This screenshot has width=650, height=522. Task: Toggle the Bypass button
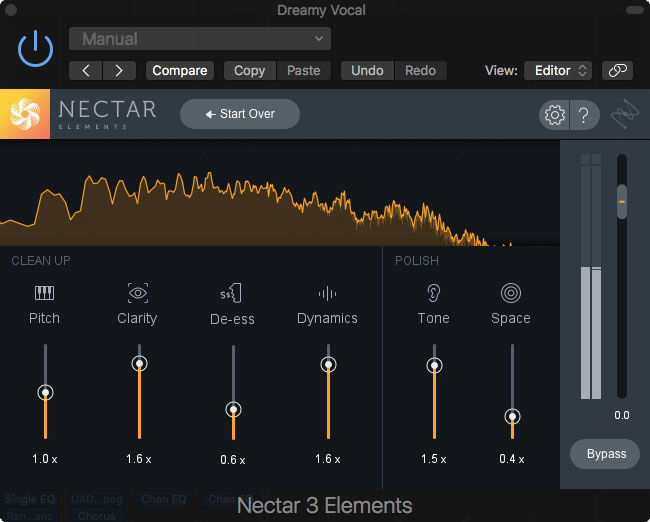(x=606, y=454)
